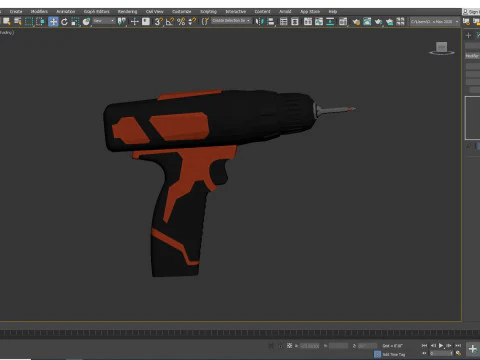
Task: Click the animation timeline track bar
Action: pos(240,333)
